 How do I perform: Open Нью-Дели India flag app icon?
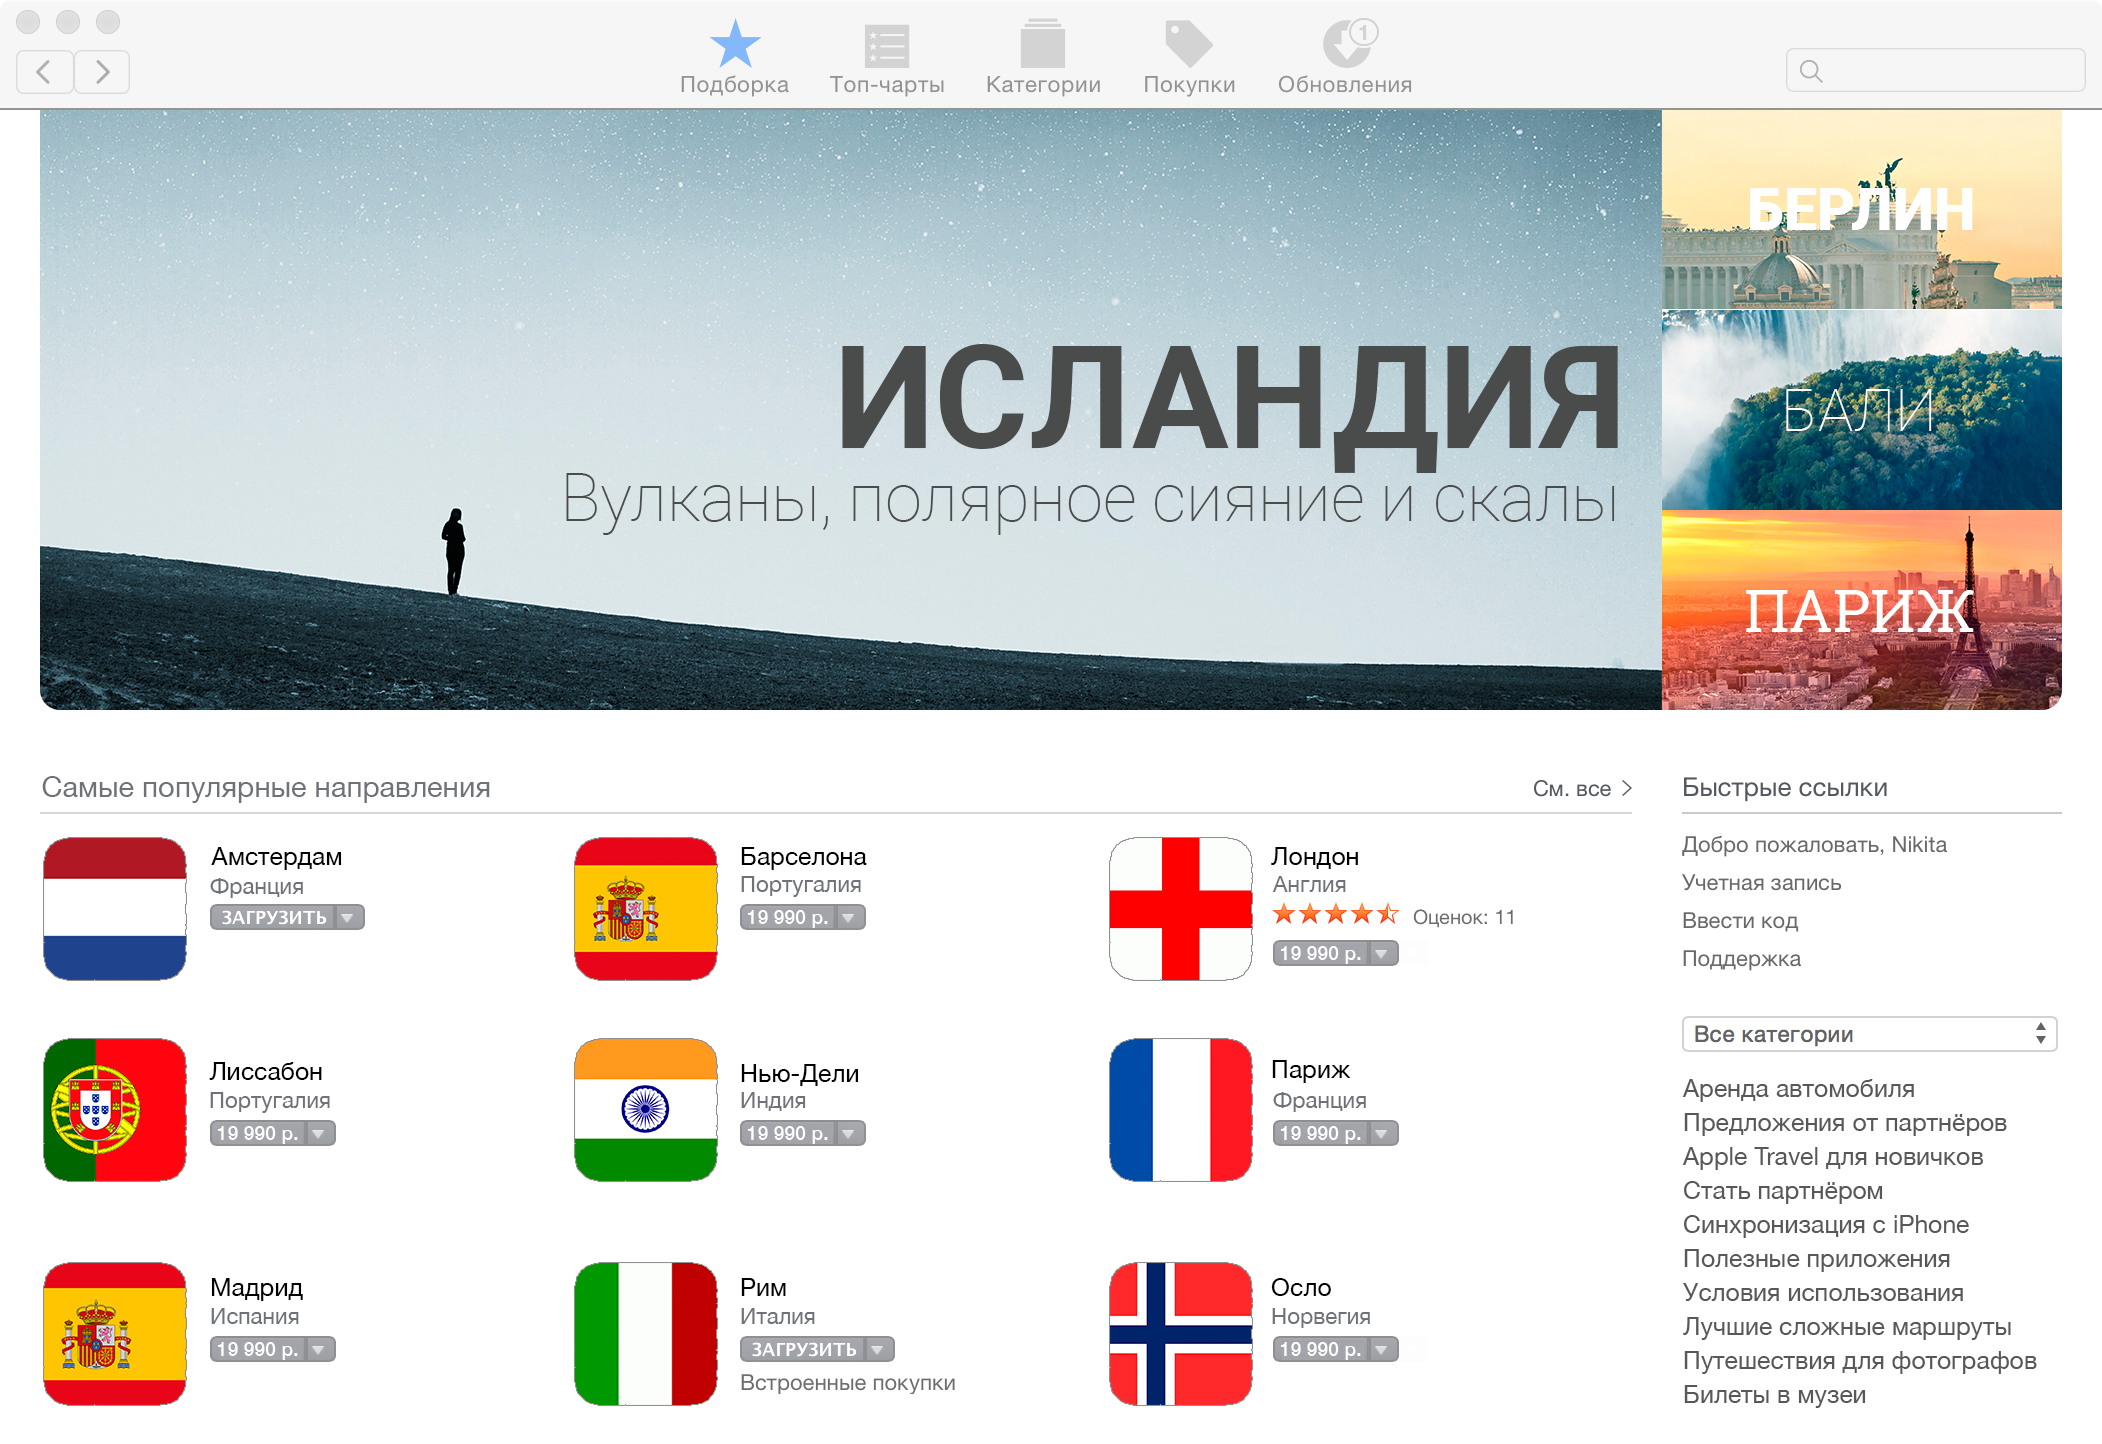point(645,1109)
